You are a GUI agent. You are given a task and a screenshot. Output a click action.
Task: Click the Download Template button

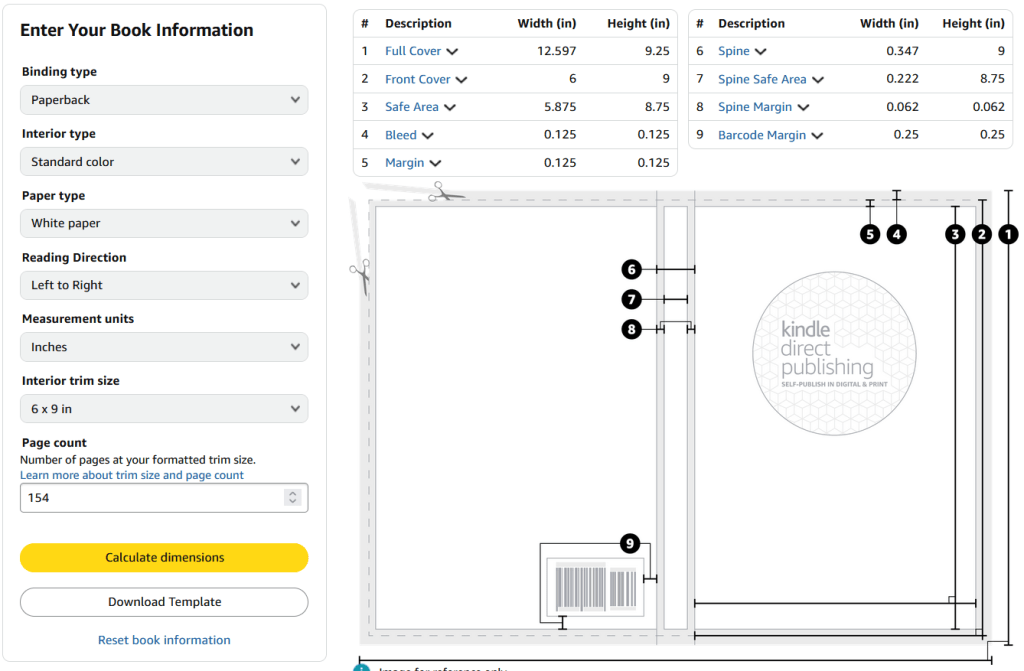164,602
